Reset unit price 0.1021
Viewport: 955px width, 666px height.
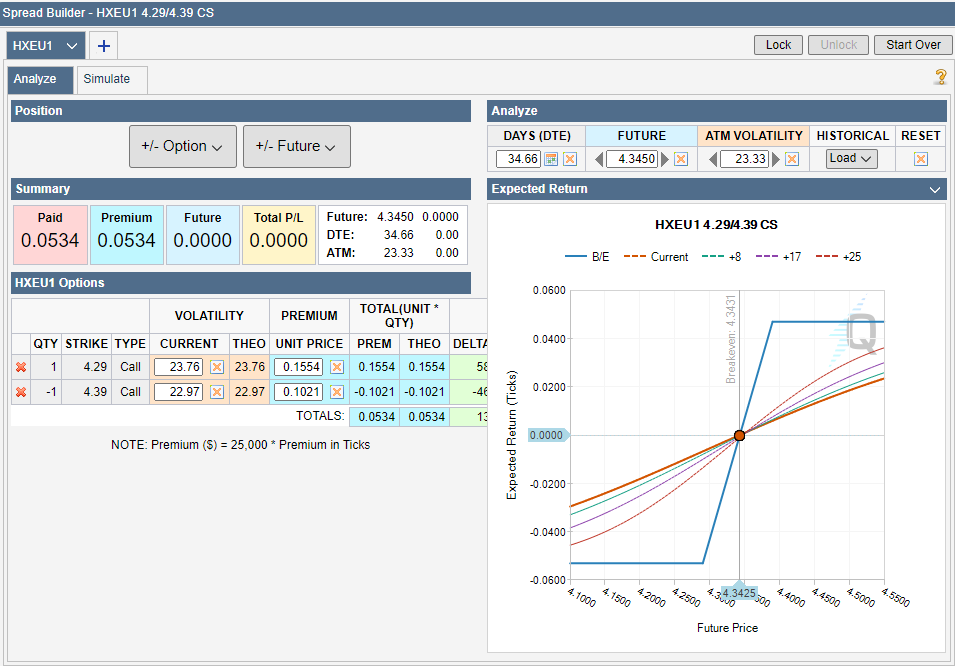tap(337, 392)
